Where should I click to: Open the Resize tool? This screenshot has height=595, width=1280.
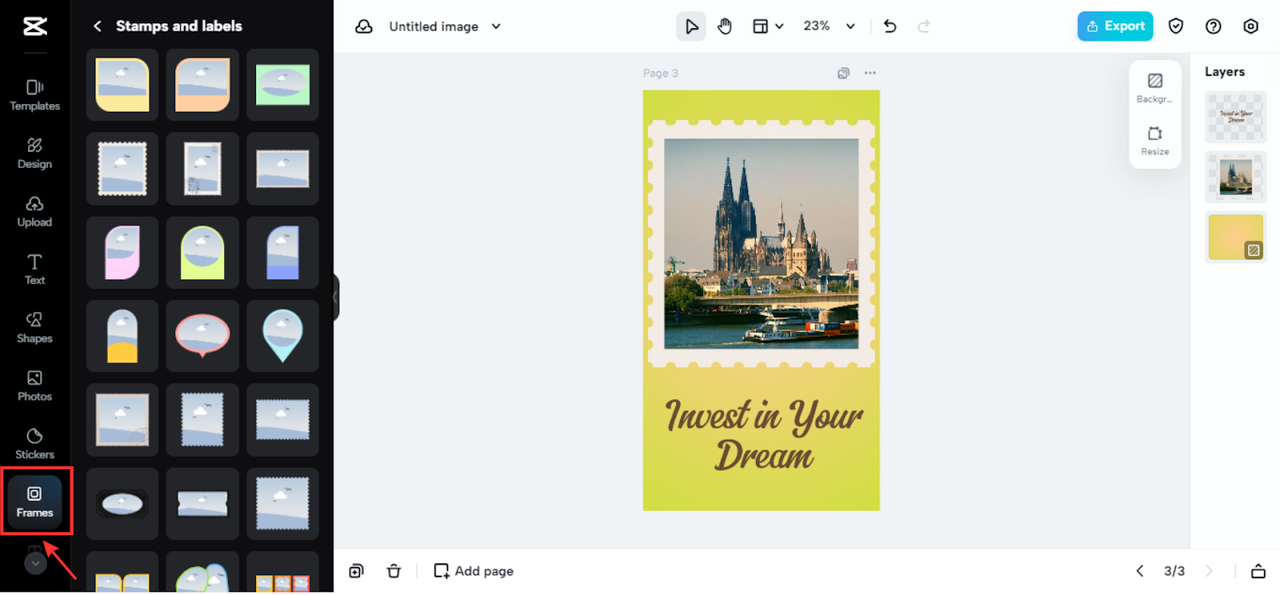(x=1155, y=141)
